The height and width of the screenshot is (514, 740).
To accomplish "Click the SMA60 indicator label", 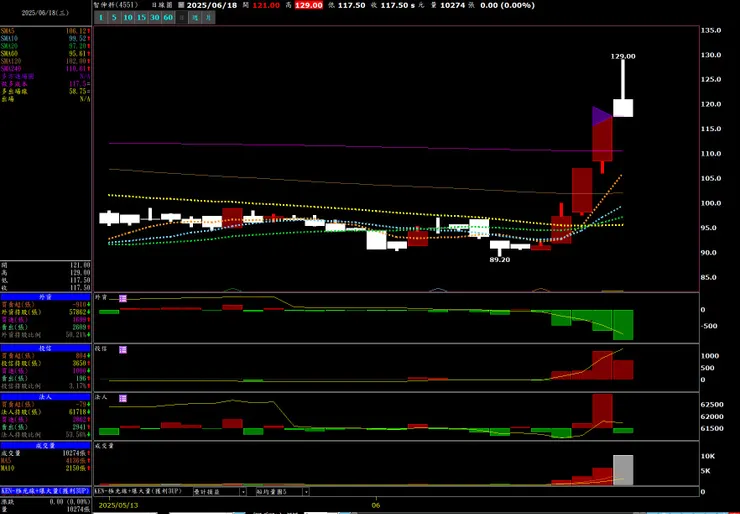I will 10,54.
